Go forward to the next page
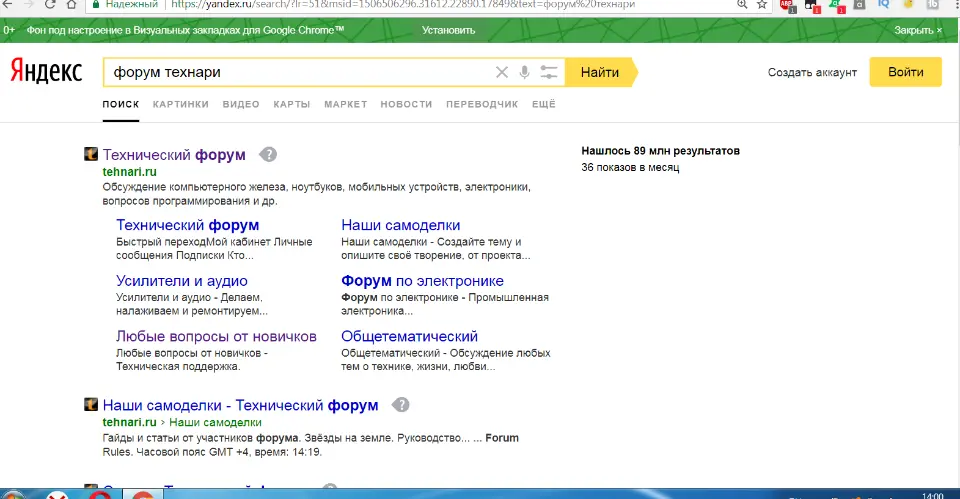The height and width of the screenshot is (499, 960). tap(29, 4)
